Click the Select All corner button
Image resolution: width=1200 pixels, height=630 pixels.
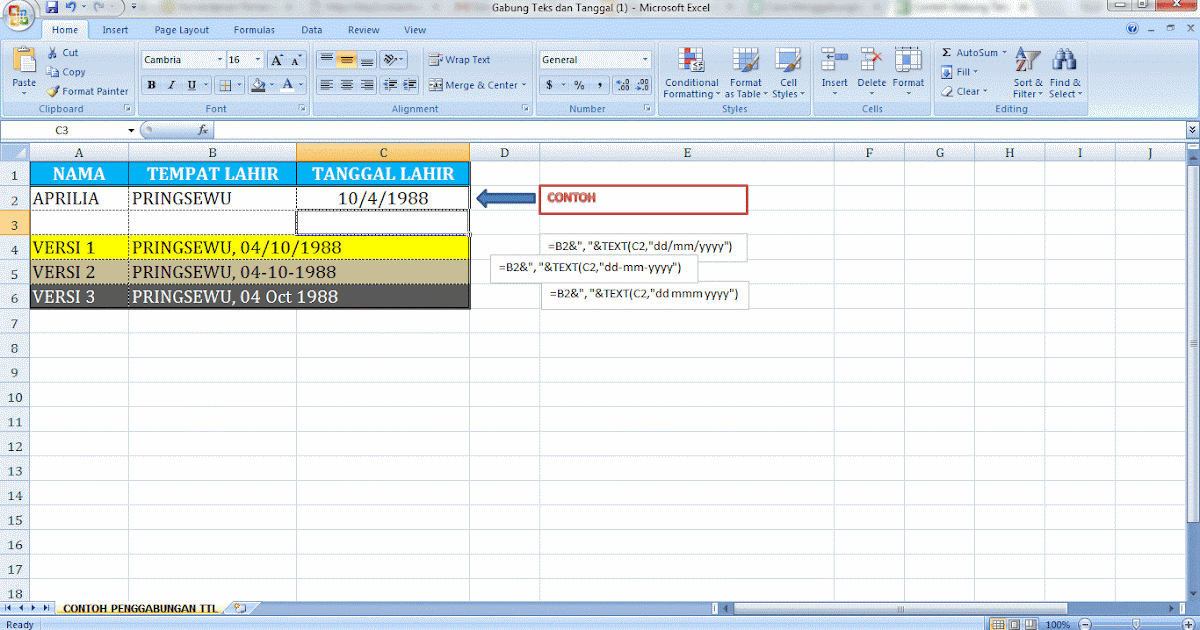point(15,152)
